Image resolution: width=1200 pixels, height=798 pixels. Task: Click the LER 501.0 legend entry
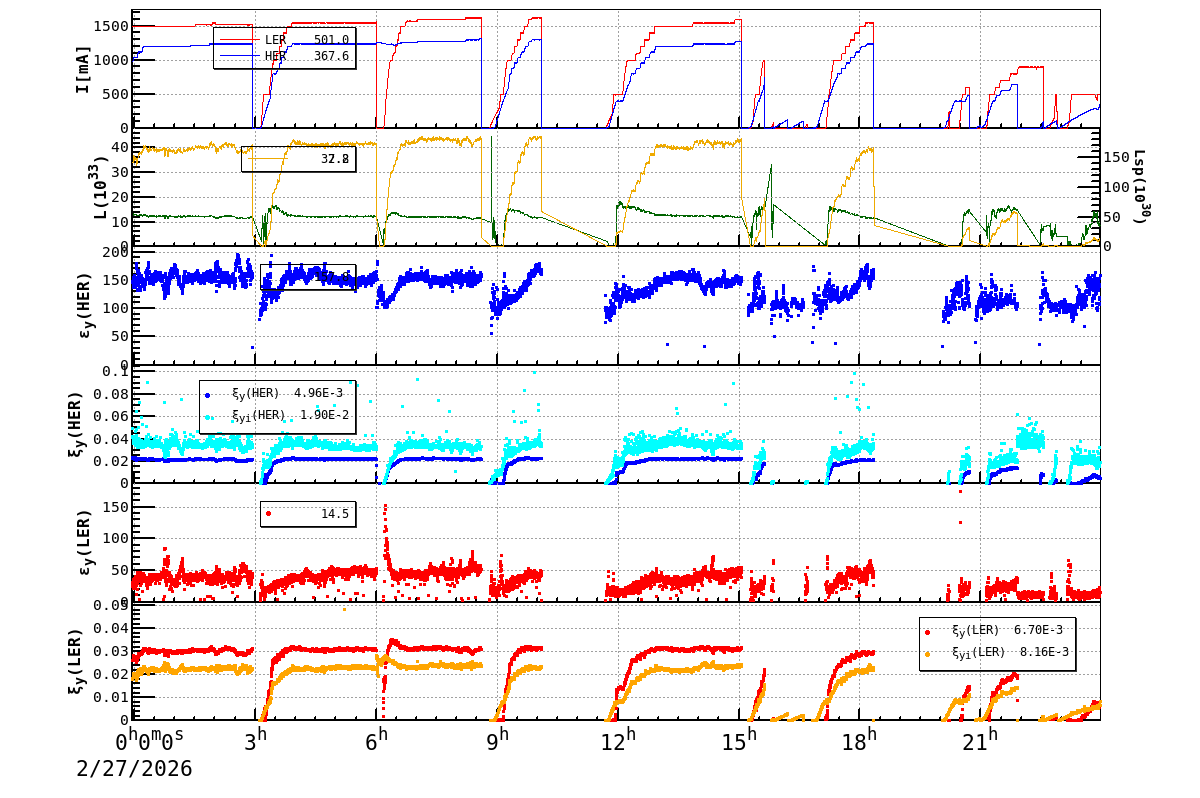(x=284, y=40)
